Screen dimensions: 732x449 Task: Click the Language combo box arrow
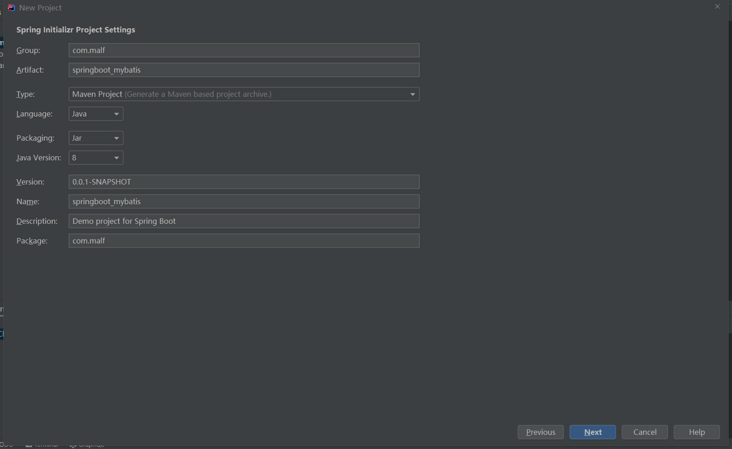click(x=116, y=114)
